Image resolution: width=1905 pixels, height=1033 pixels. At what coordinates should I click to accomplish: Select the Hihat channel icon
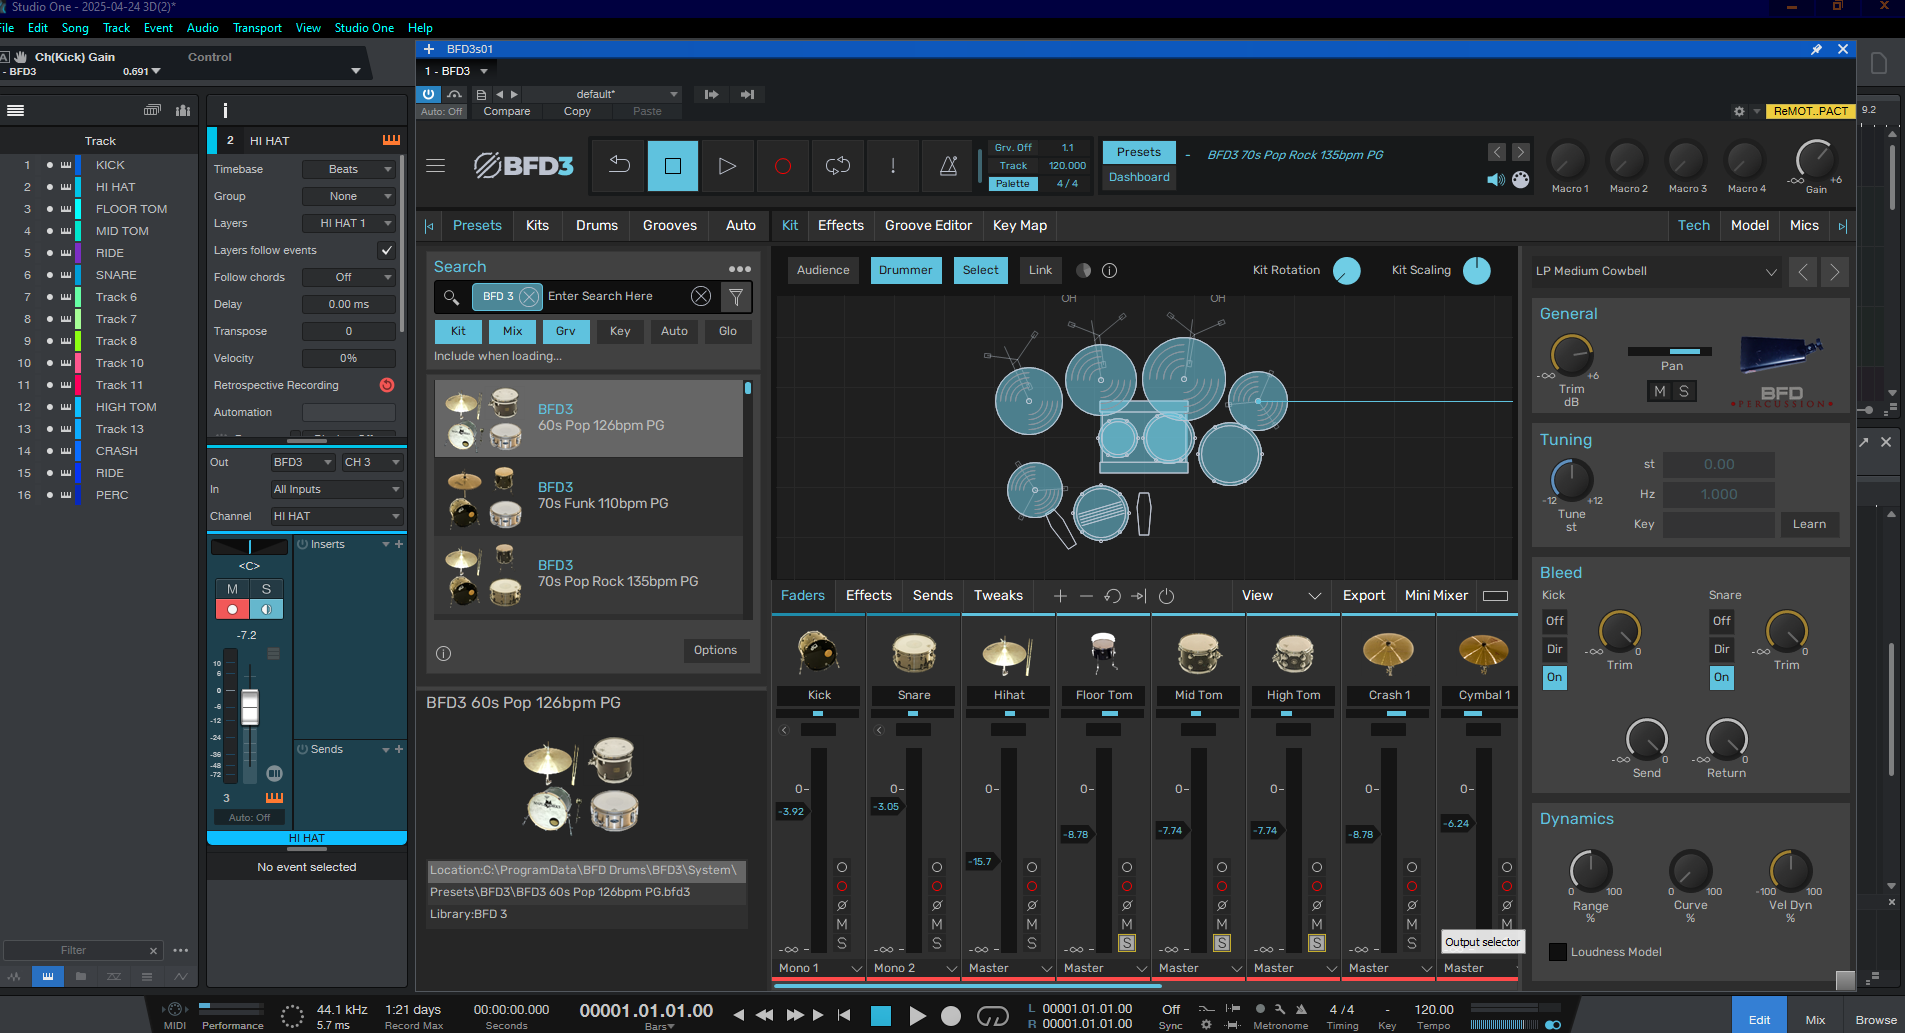1008,652
